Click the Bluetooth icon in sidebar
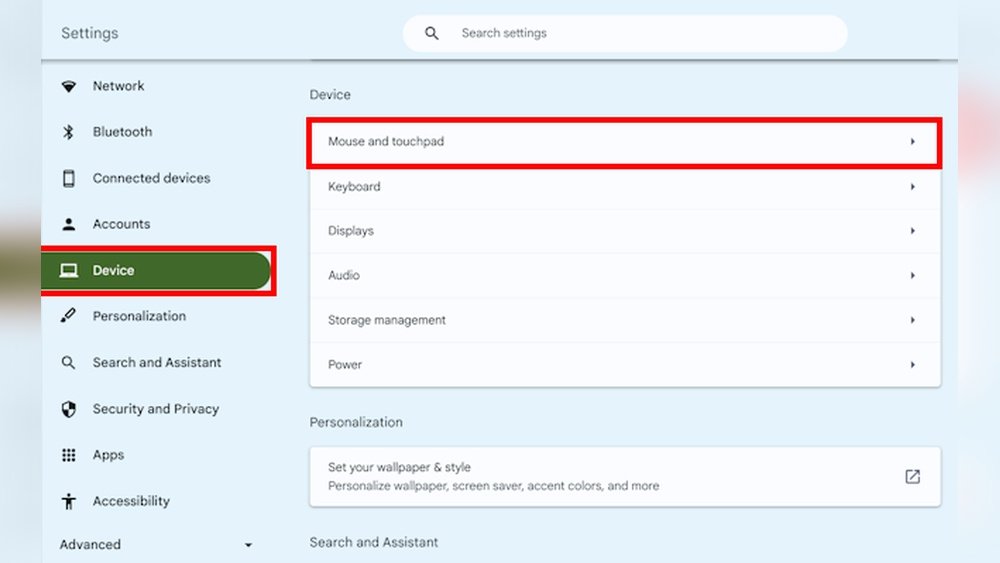Screen dimensions: 1000x563 (68, 132)
